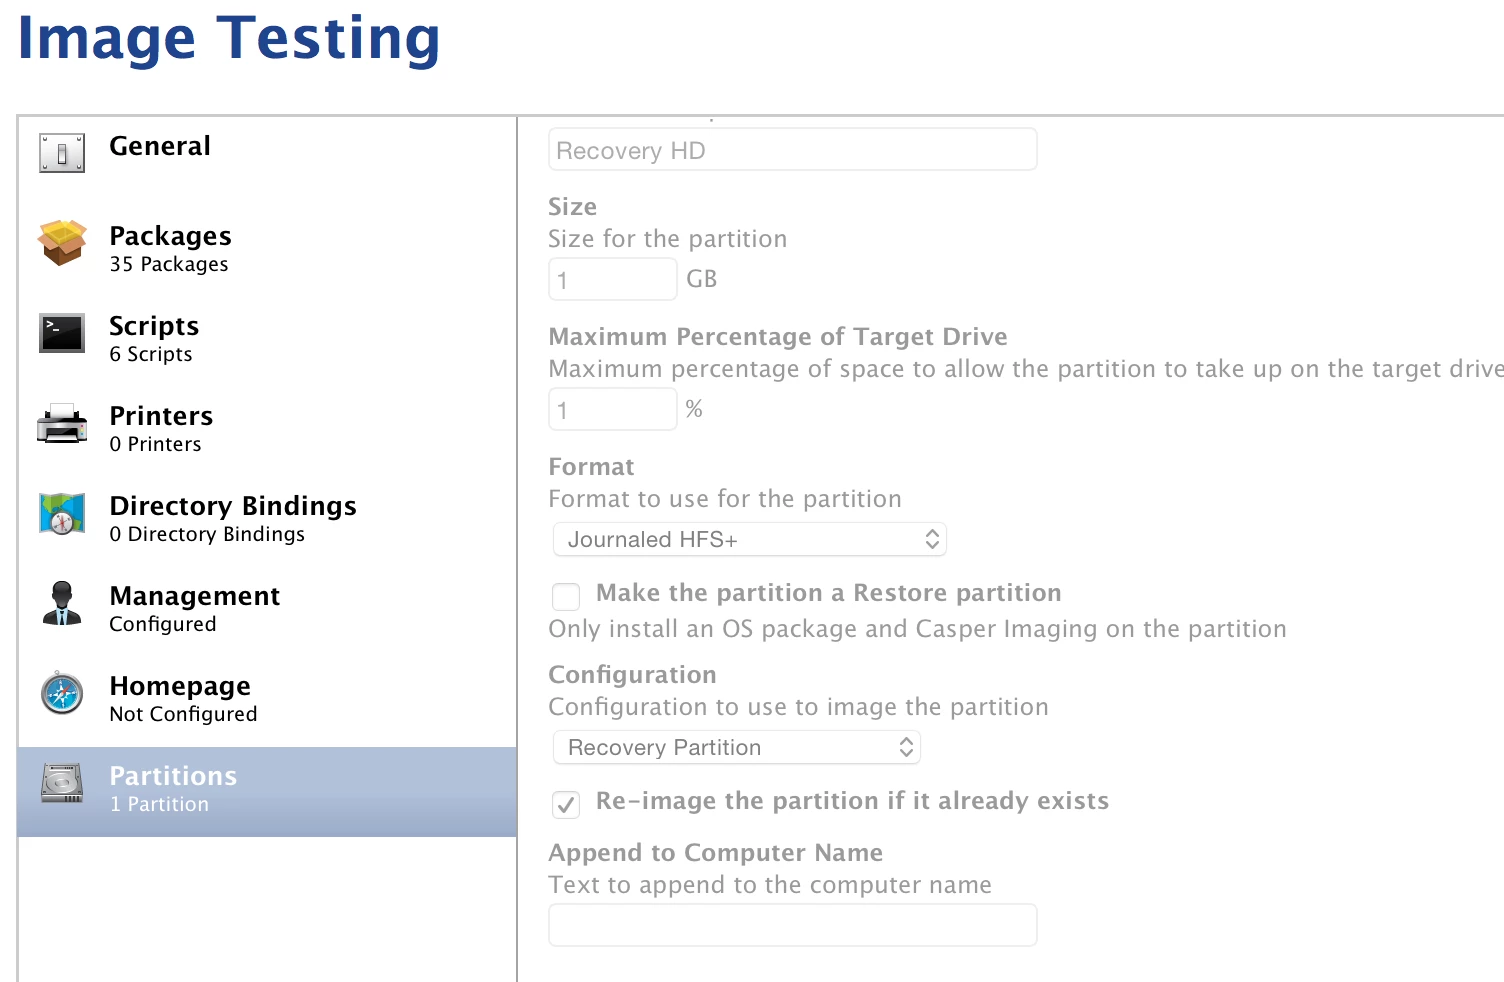This screenshot has width=1504, height=982.
Task: Click the Printers printer icon
Action: point(62,423)
